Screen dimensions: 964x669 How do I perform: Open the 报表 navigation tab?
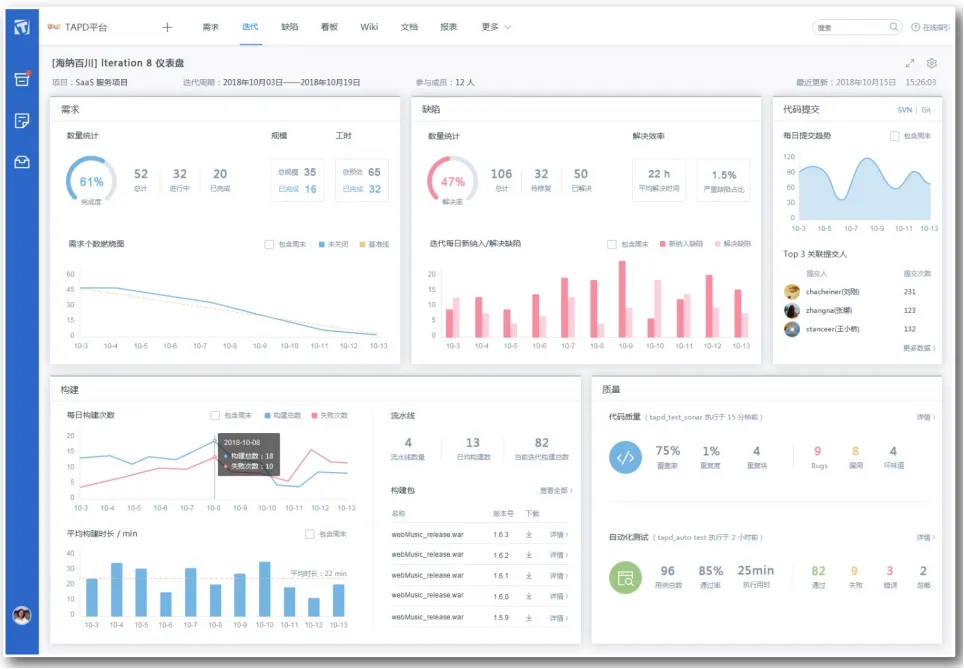click(449, 27)
